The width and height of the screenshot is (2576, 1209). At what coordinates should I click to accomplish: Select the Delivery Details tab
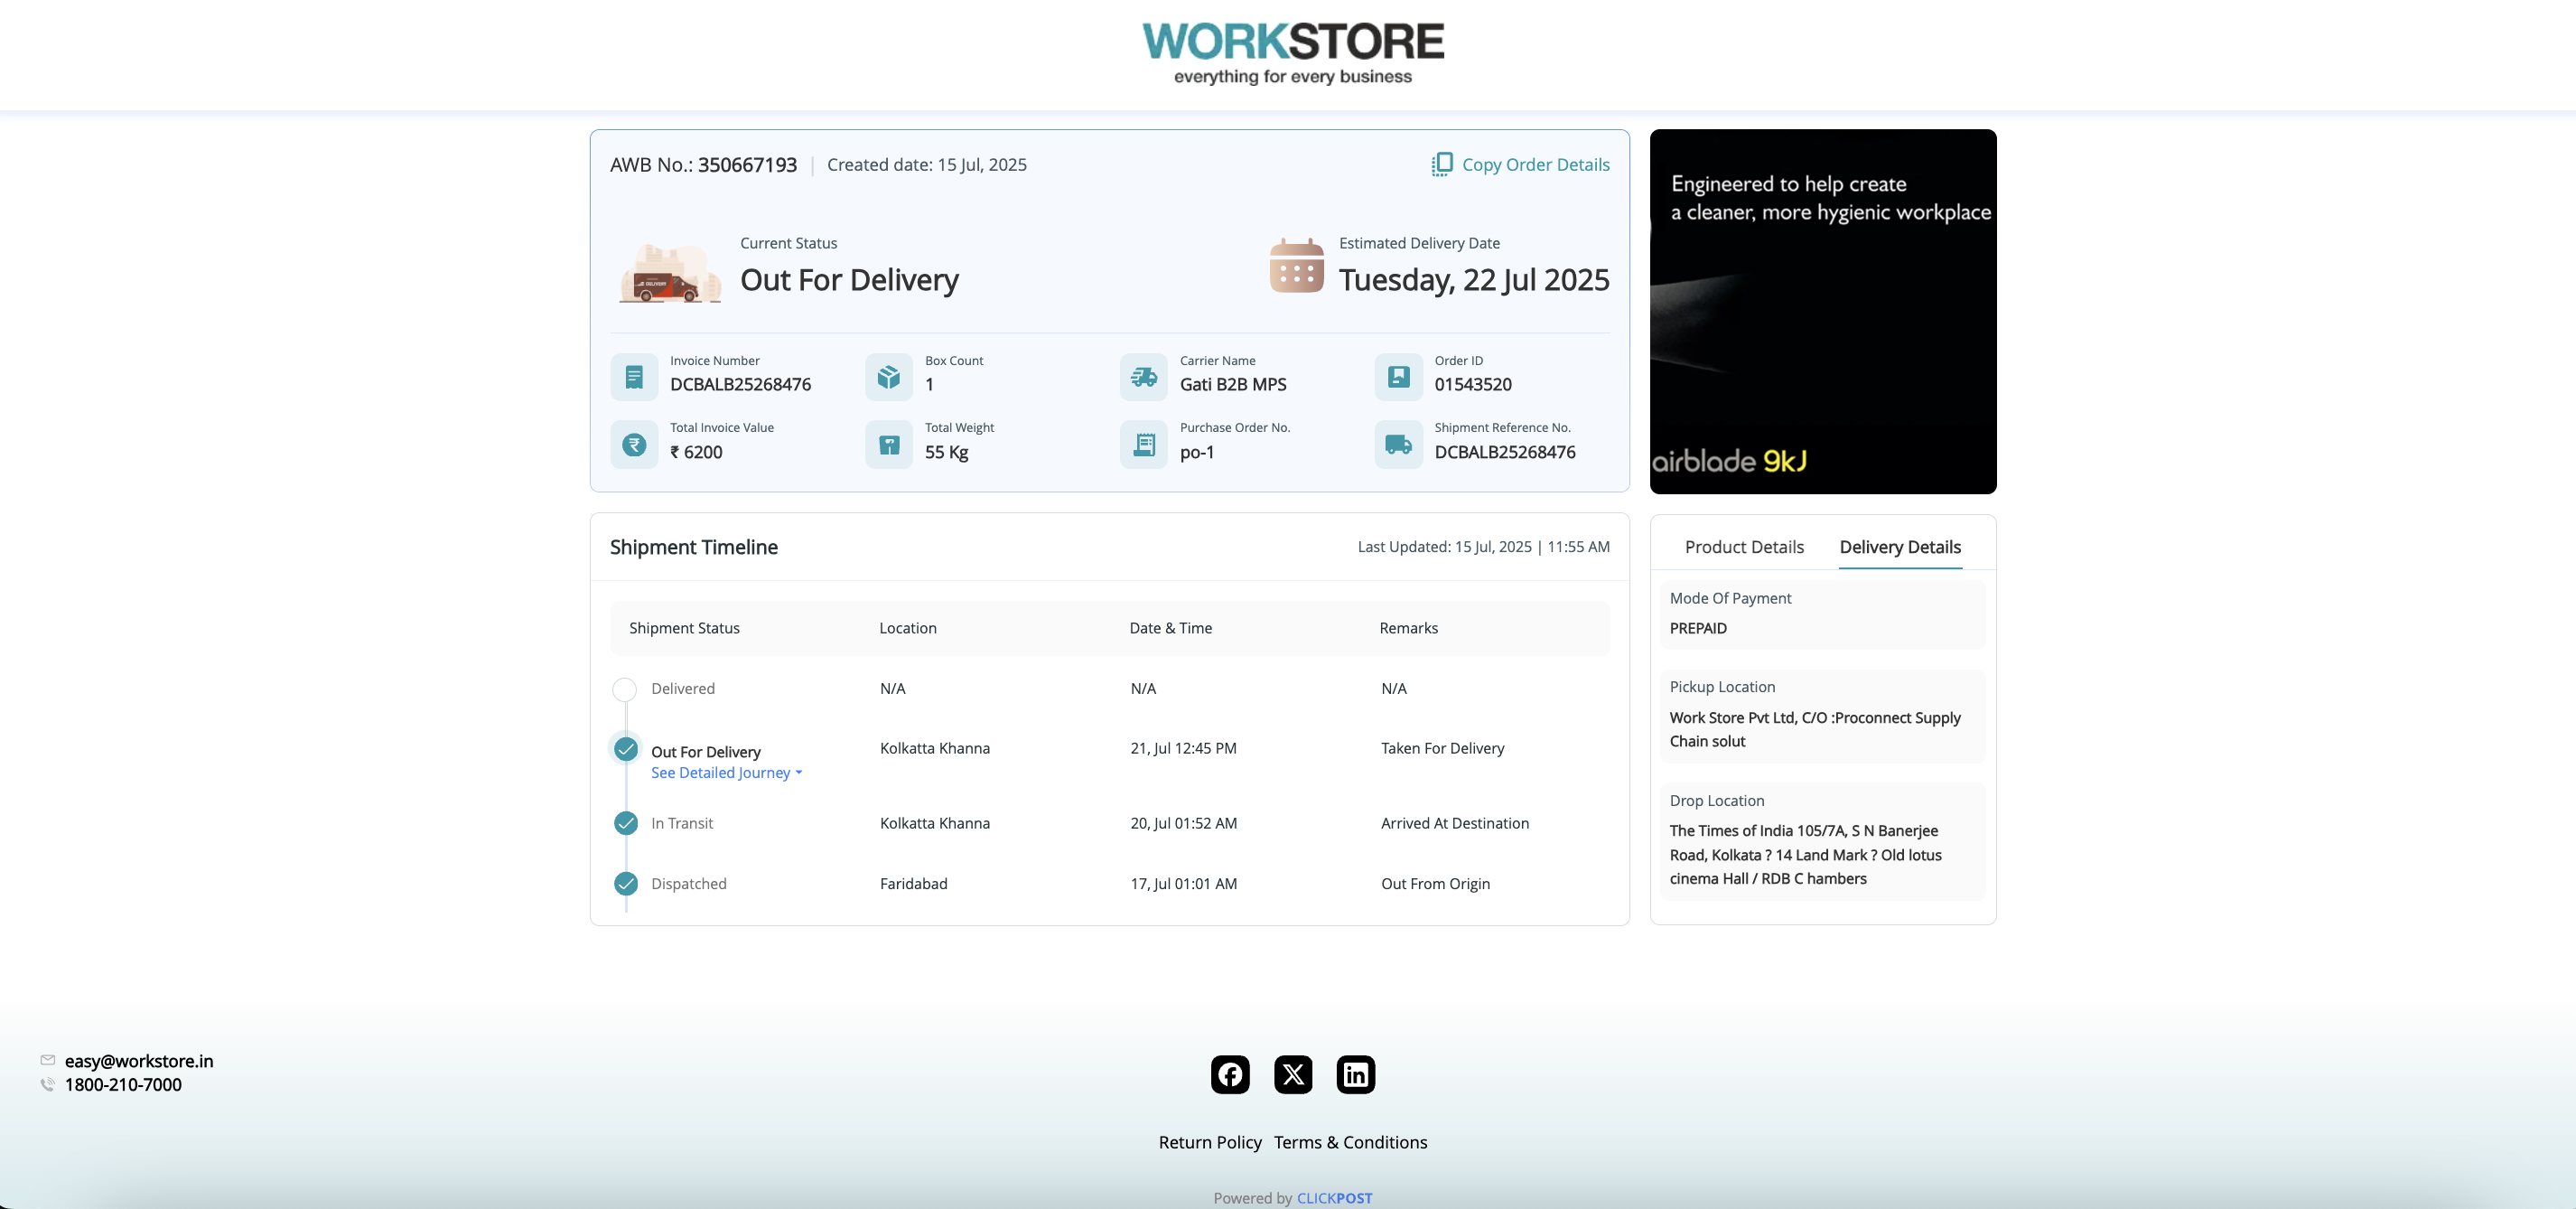[x=1900, y=547]
